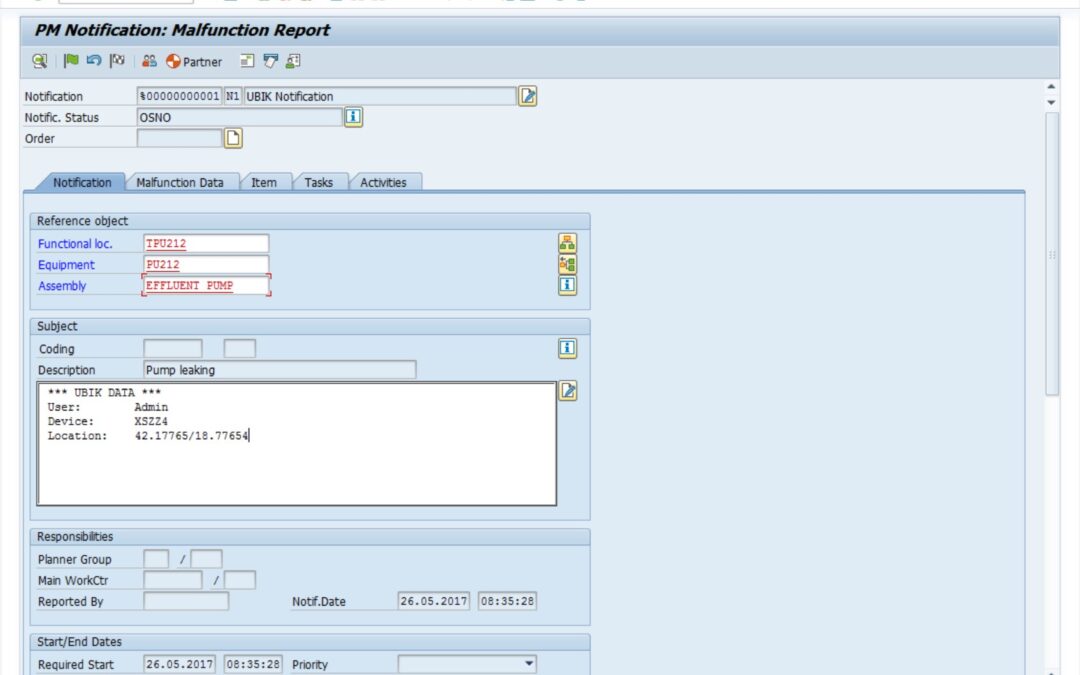Open equipment structure list icon
Viewport: 1080px width, 675px height.
[566, 264]
